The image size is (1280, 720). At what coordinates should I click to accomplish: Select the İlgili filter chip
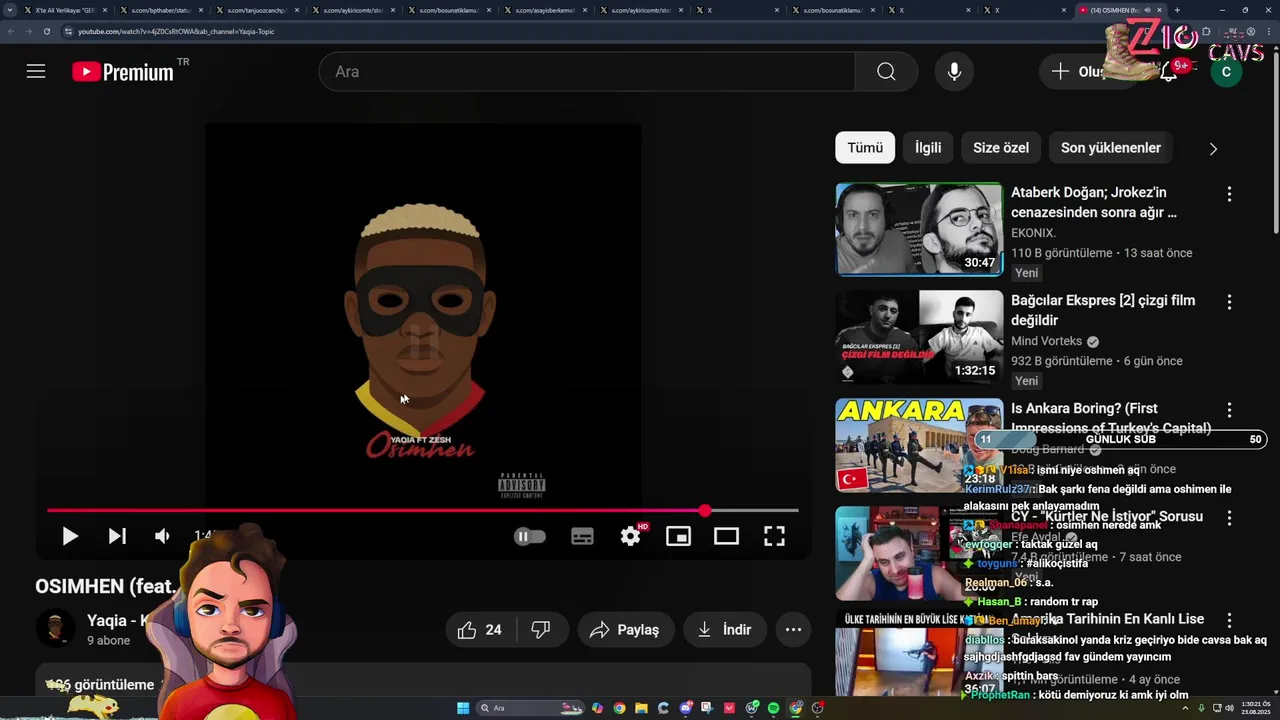(928, 147)
